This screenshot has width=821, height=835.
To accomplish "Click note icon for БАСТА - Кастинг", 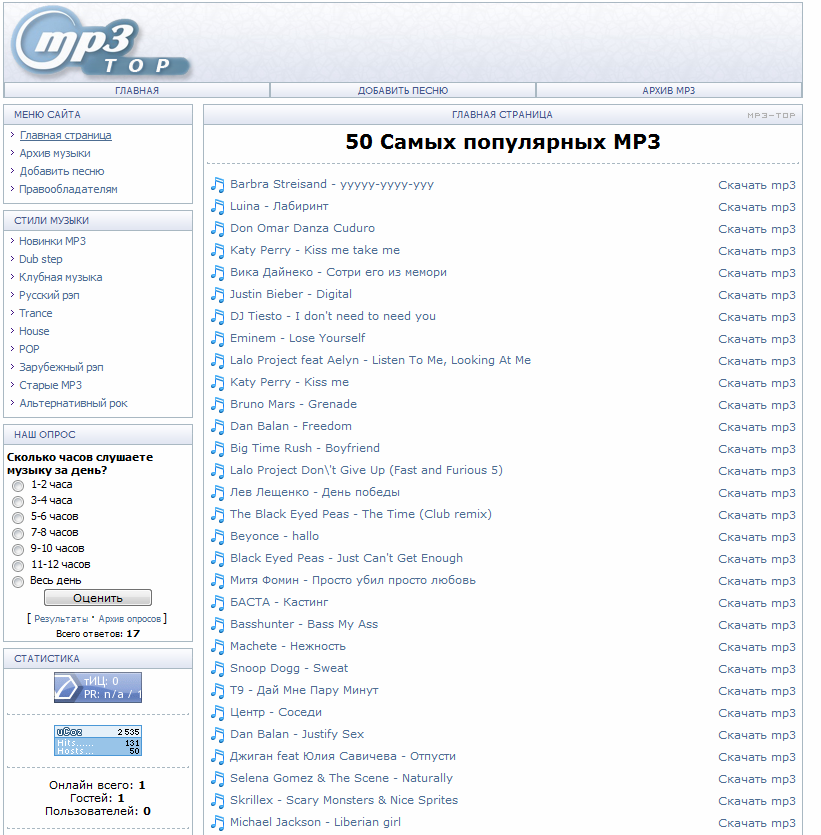I will (x=217, y=602).
